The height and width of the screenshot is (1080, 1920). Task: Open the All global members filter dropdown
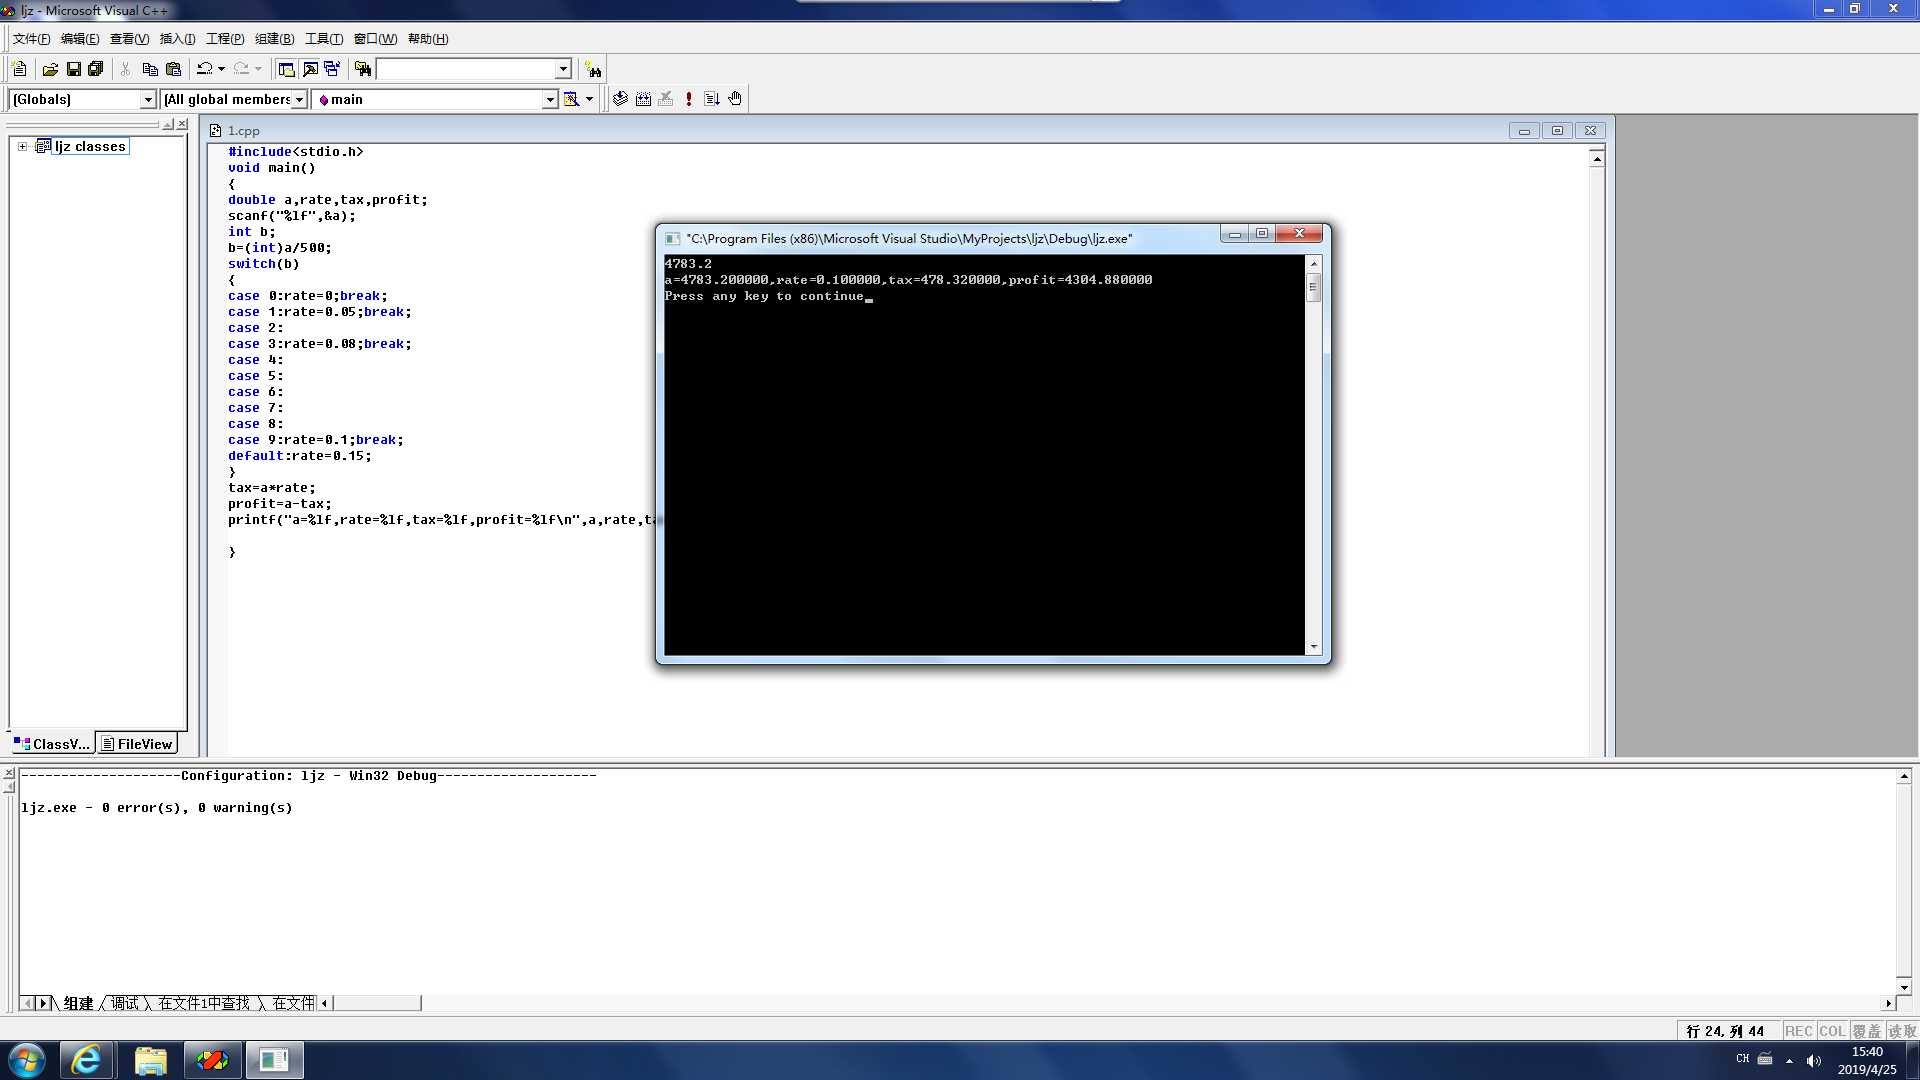click(x=298, y=99)
